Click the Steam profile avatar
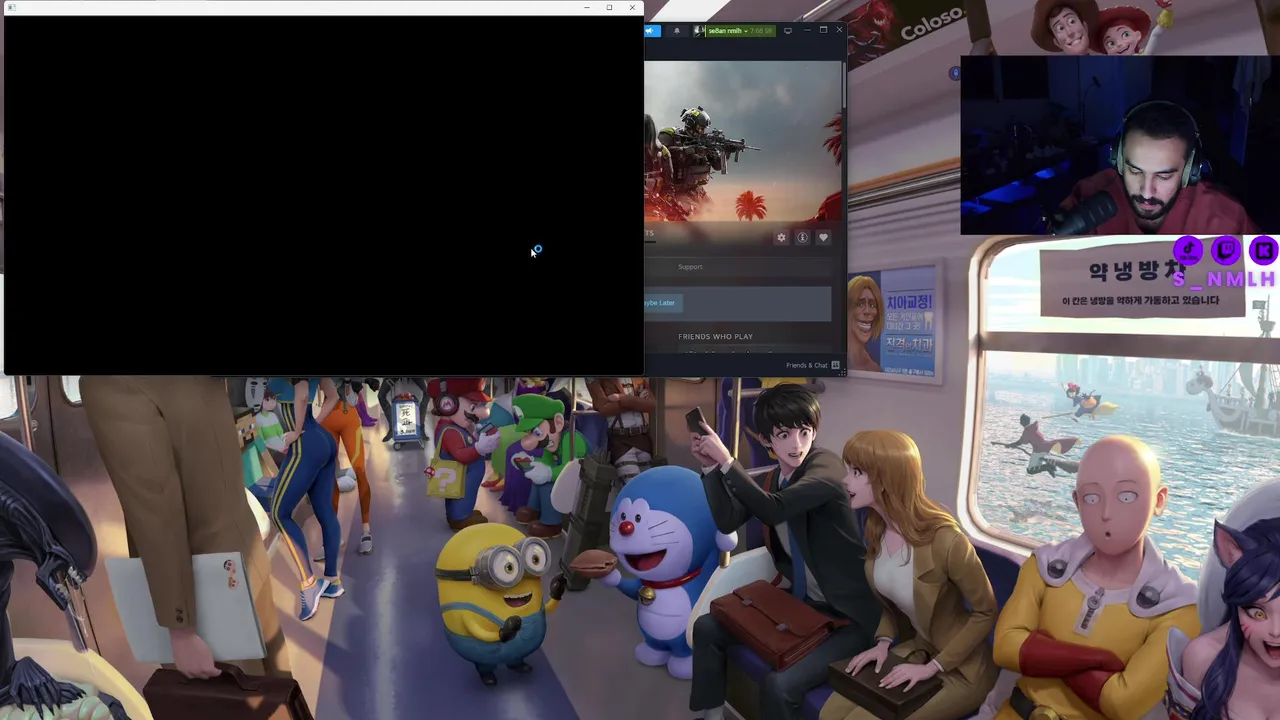This screenshot has height=720, width=1280. point(699,31)
